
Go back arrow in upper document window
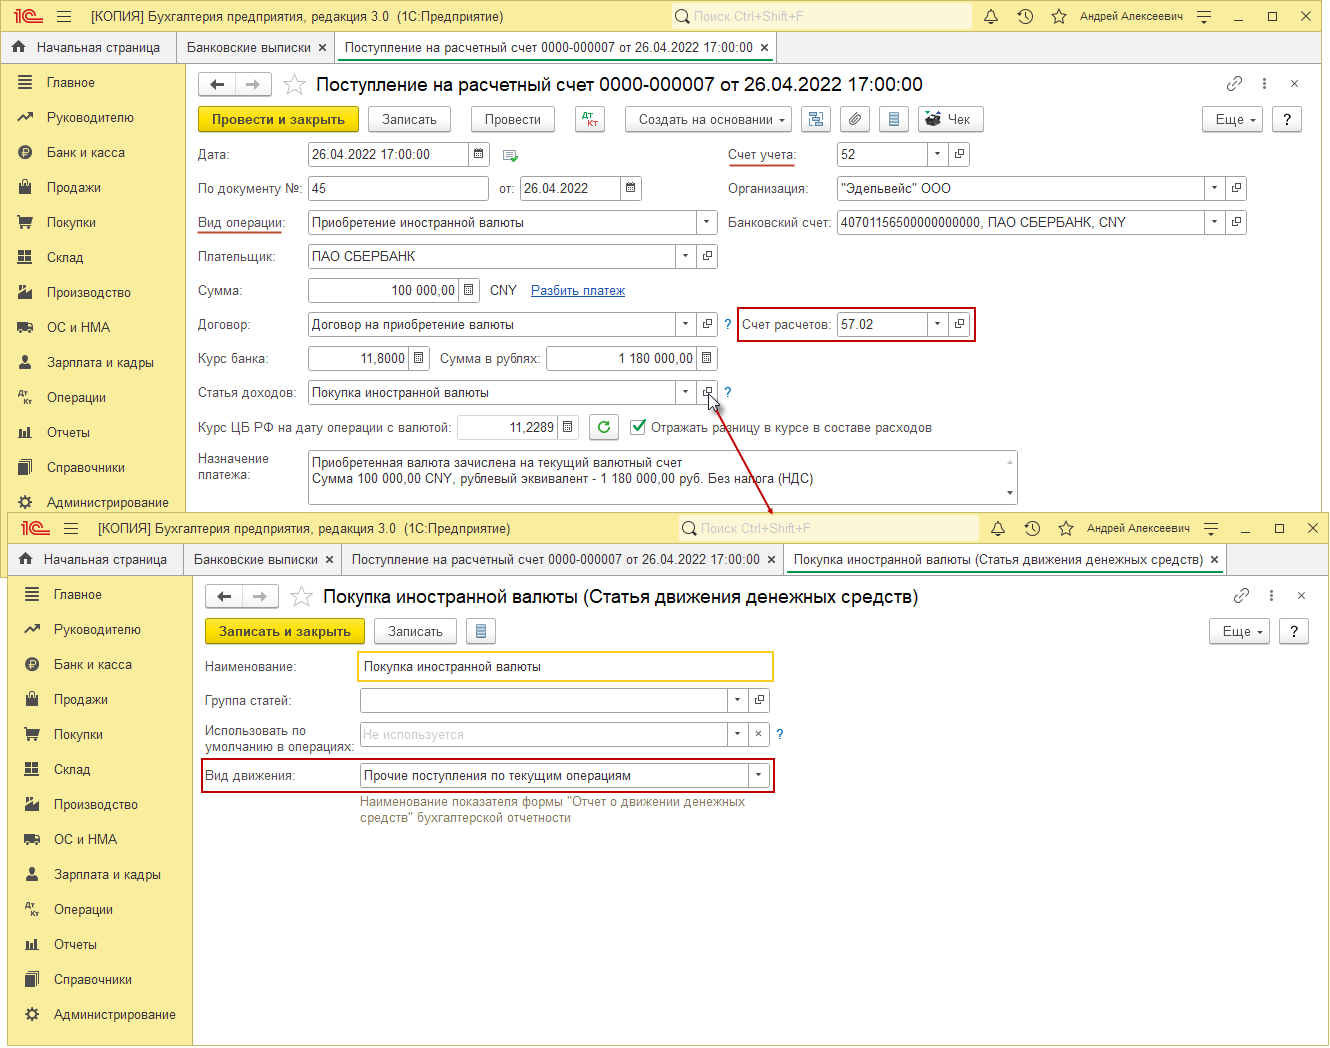[217, 85]
